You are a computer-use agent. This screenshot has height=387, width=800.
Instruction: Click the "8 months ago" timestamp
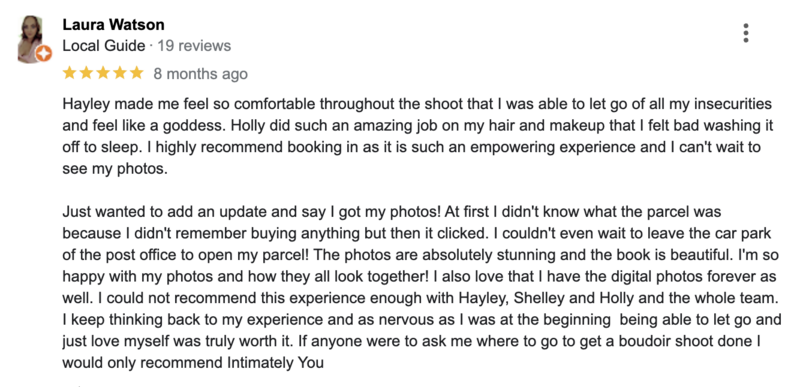coord(201,74)
